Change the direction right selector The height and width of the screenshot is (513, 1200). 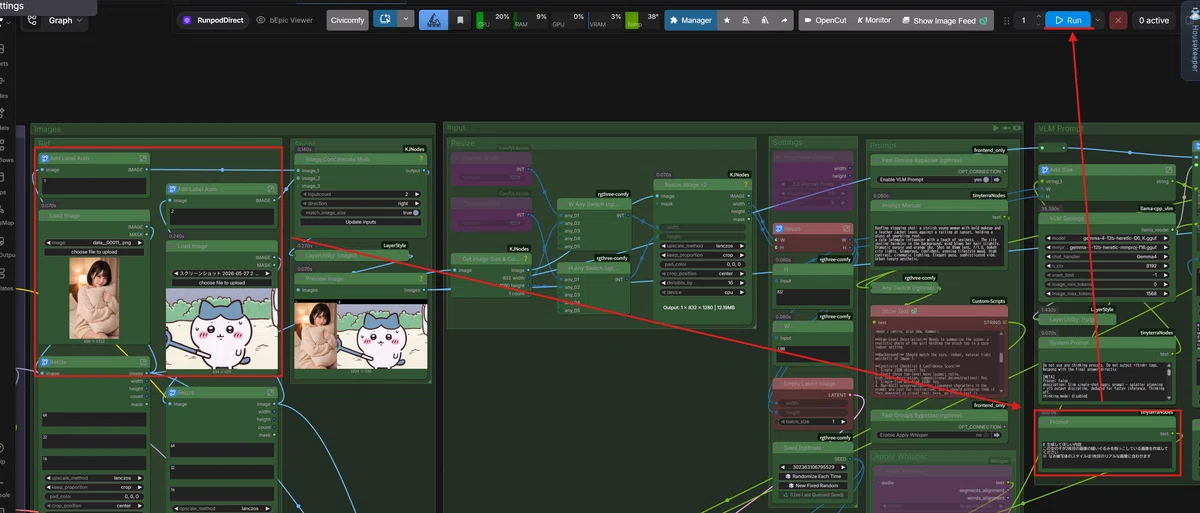coord(361,203)
